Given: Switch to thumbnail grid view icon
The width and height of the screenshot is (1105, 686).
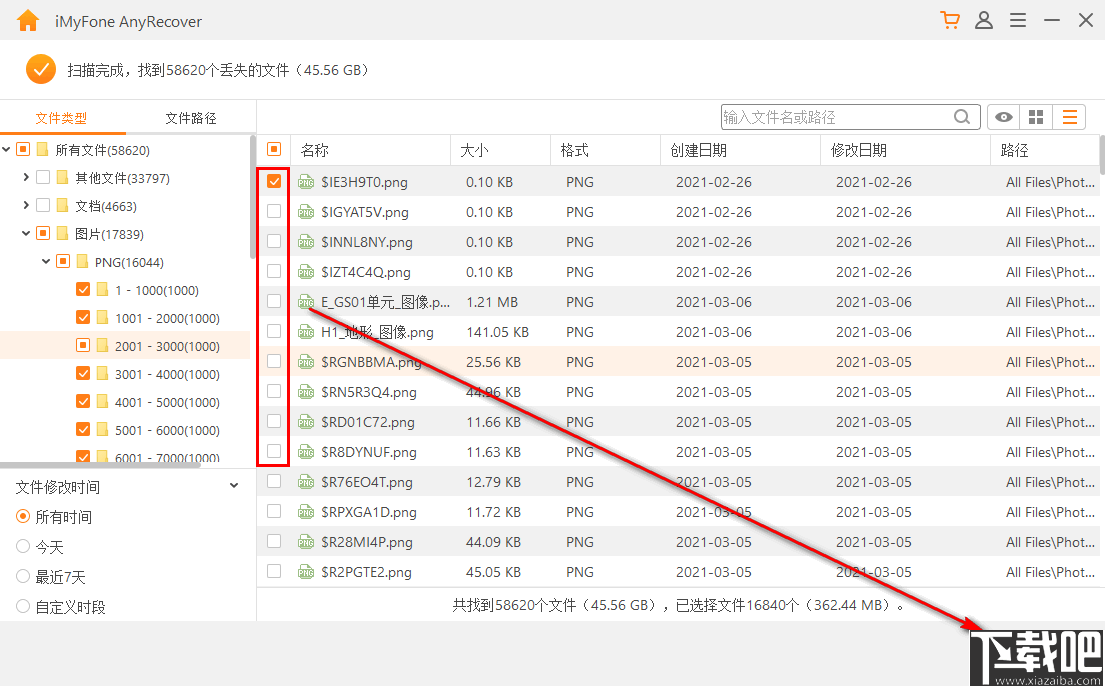Looking at the screenshot, I should click(1036, 117).
